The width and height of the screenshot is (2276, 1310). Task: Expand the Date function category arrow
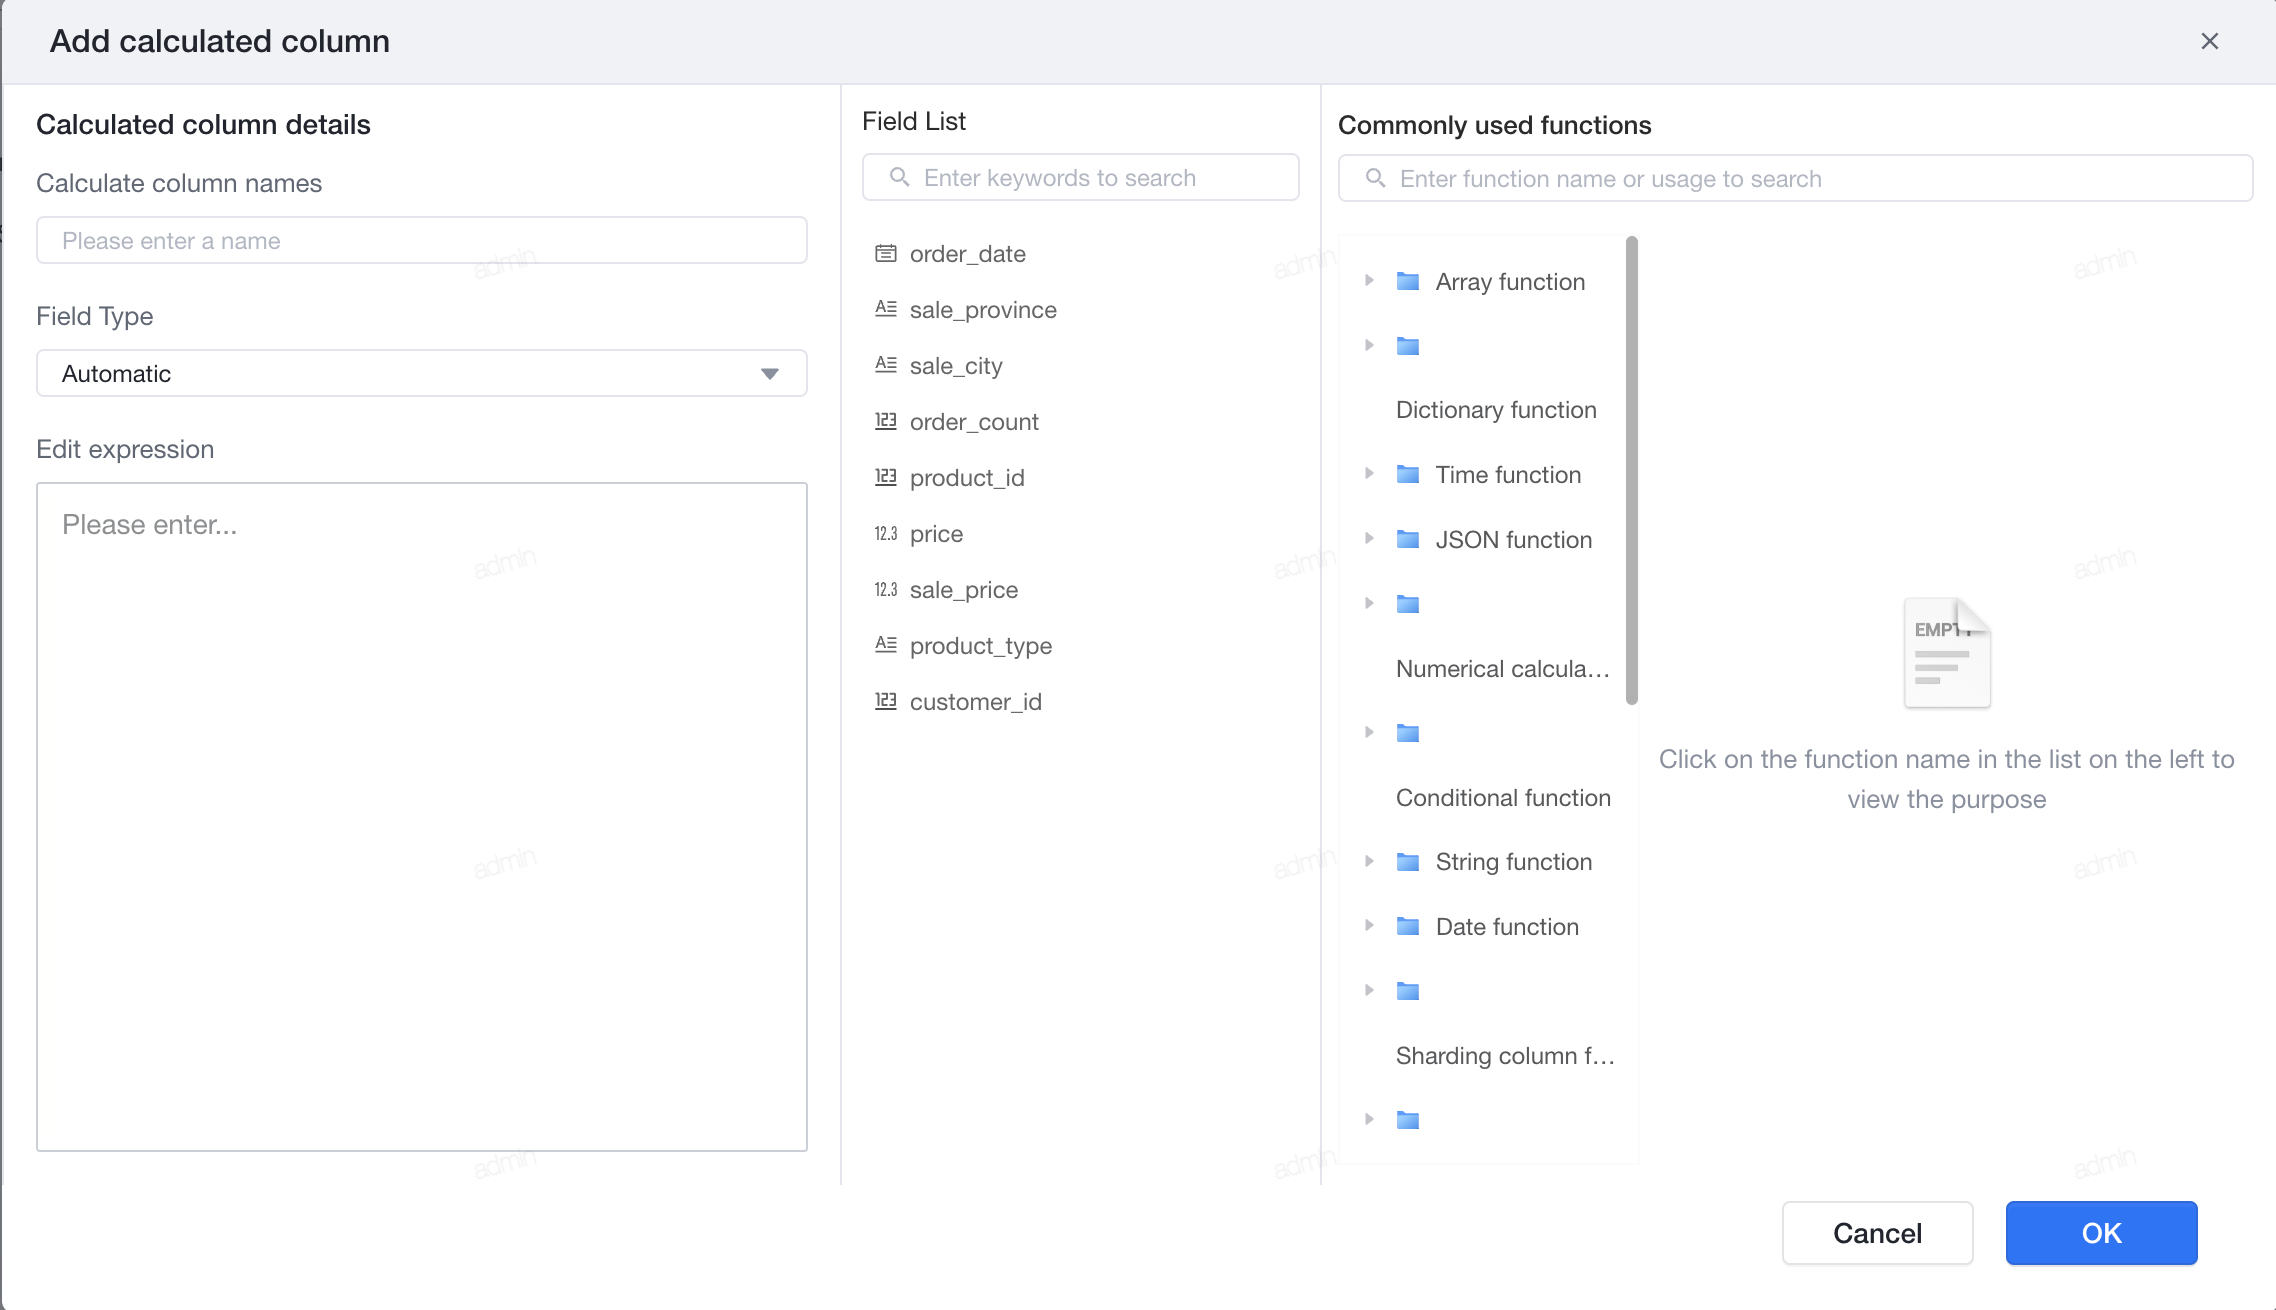coord(1369,926)
